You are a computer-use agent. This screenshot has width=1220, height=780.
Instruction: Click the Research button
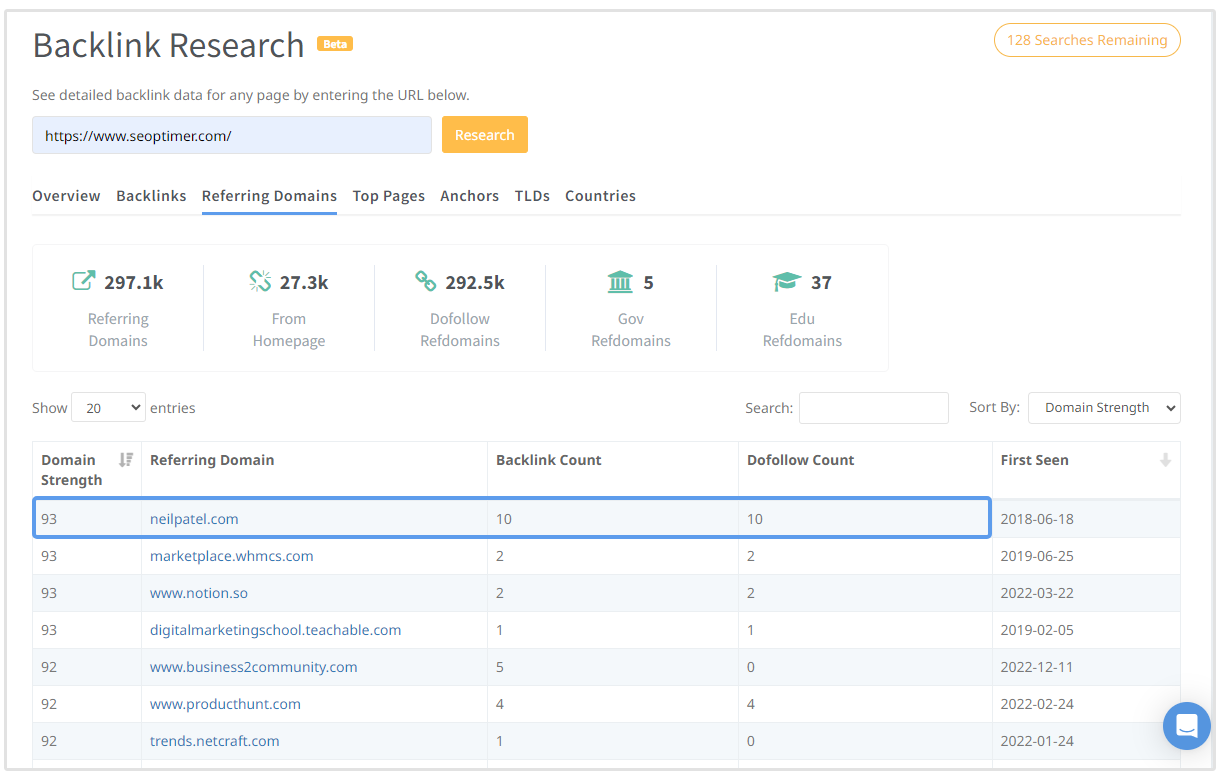tap(484, 134)
